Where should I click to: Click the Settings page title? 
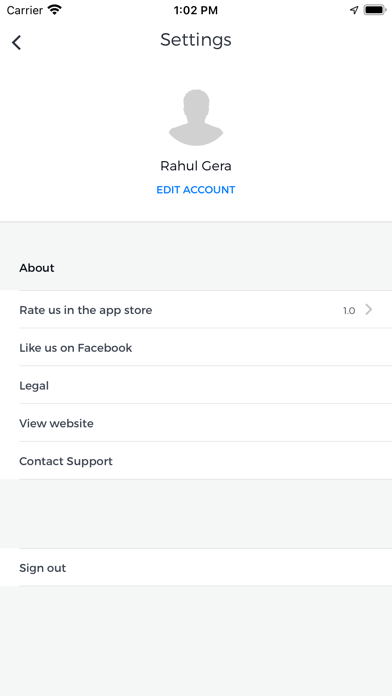196,40
